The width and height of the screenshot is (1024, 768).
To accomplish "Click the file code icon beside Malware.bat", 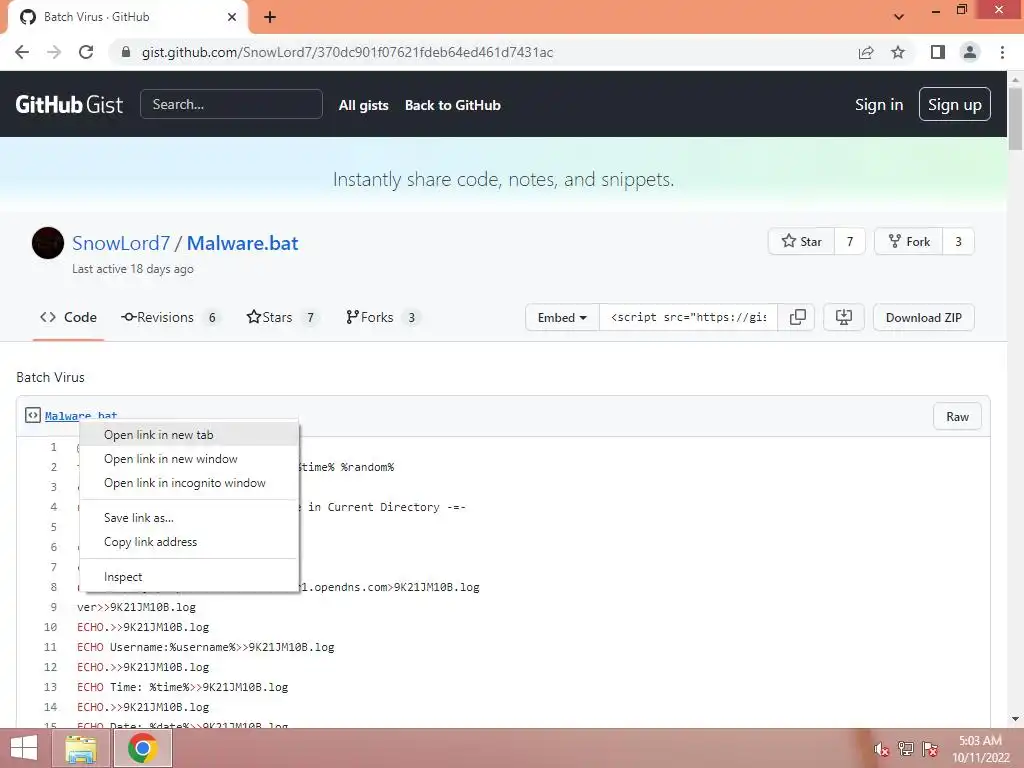I will click(33, 415).
